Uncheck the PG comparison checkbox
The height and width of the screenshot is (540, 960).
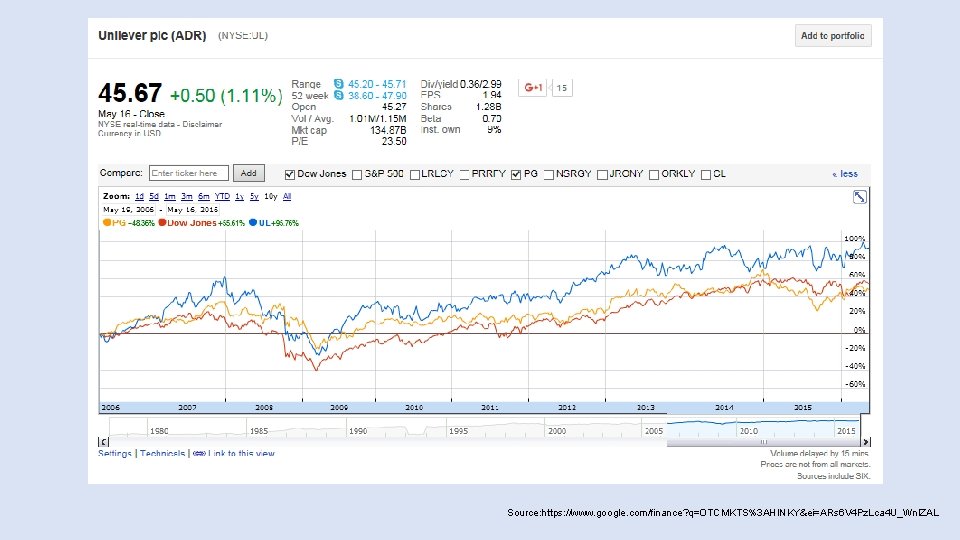[x=516, y=174]
